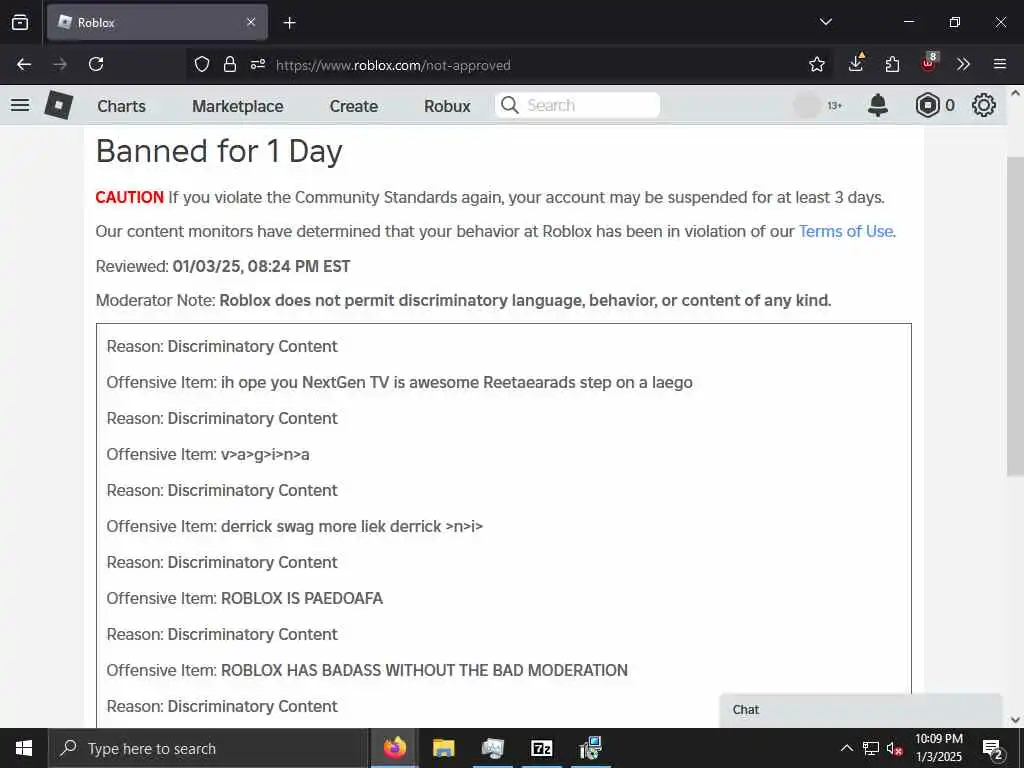Screen dimensions: 1024x768
Task: Open a new browser tab
Action: pos(289,23)
